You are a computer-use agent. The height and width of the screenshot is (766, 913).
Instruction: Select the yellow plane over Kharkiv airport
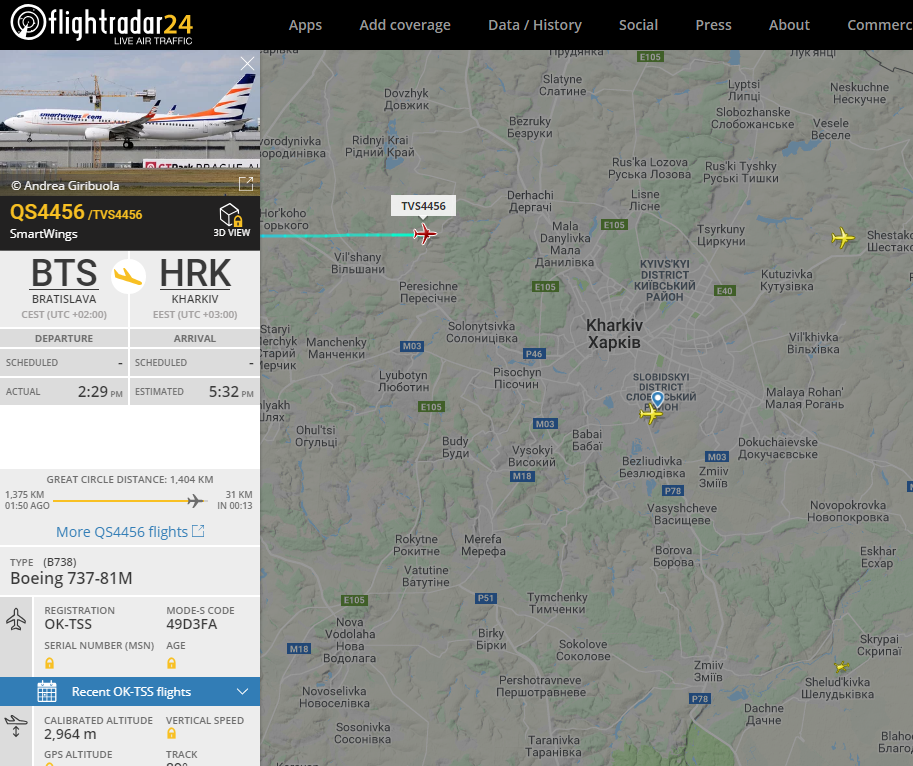point(651,414)
